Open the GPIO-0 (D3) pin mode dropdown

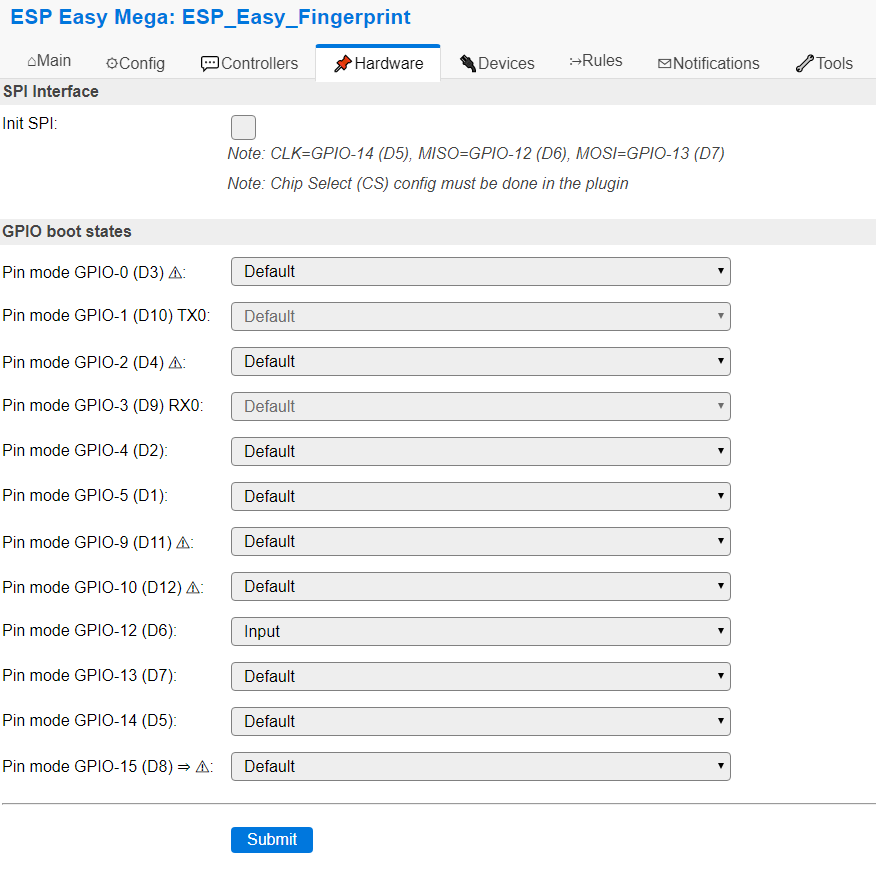click(480, 272)
